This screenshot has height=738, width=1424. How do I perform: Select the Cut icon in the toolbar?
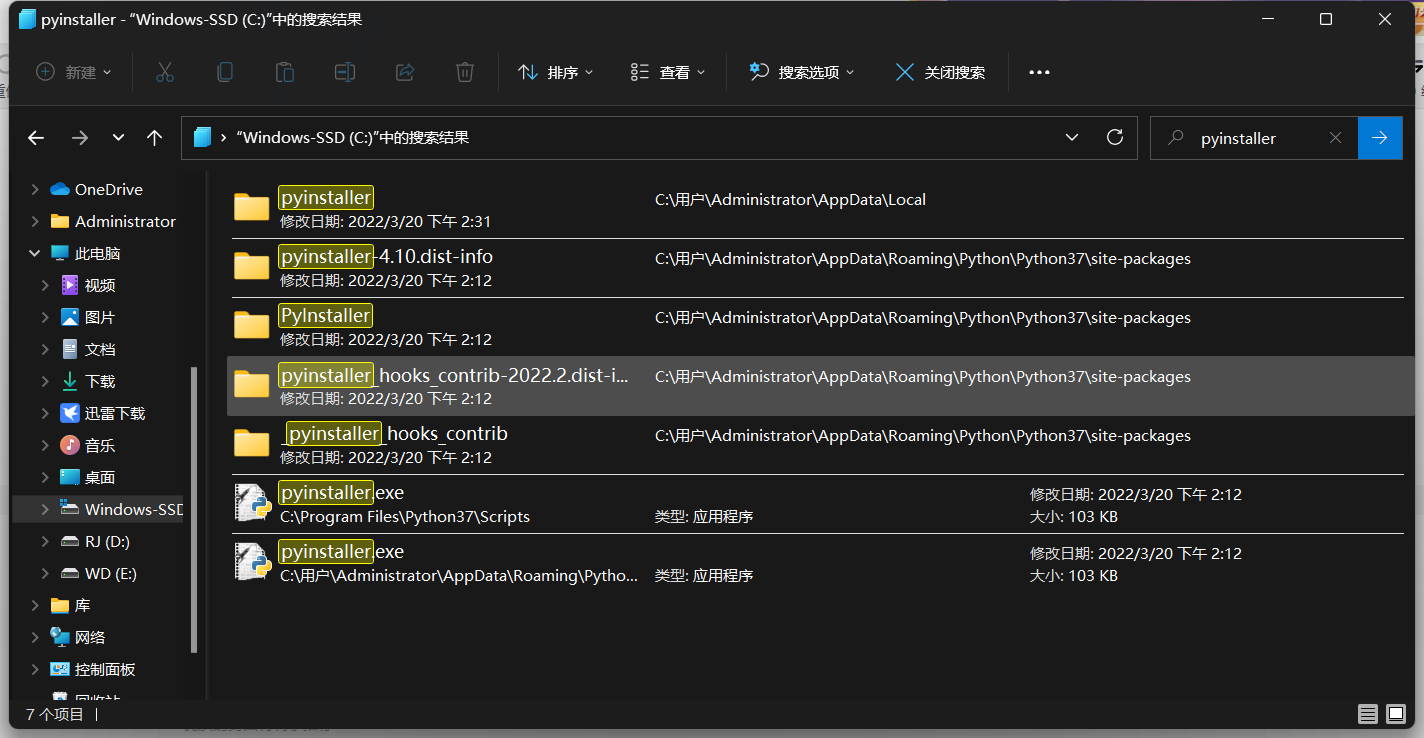point(165,71)
